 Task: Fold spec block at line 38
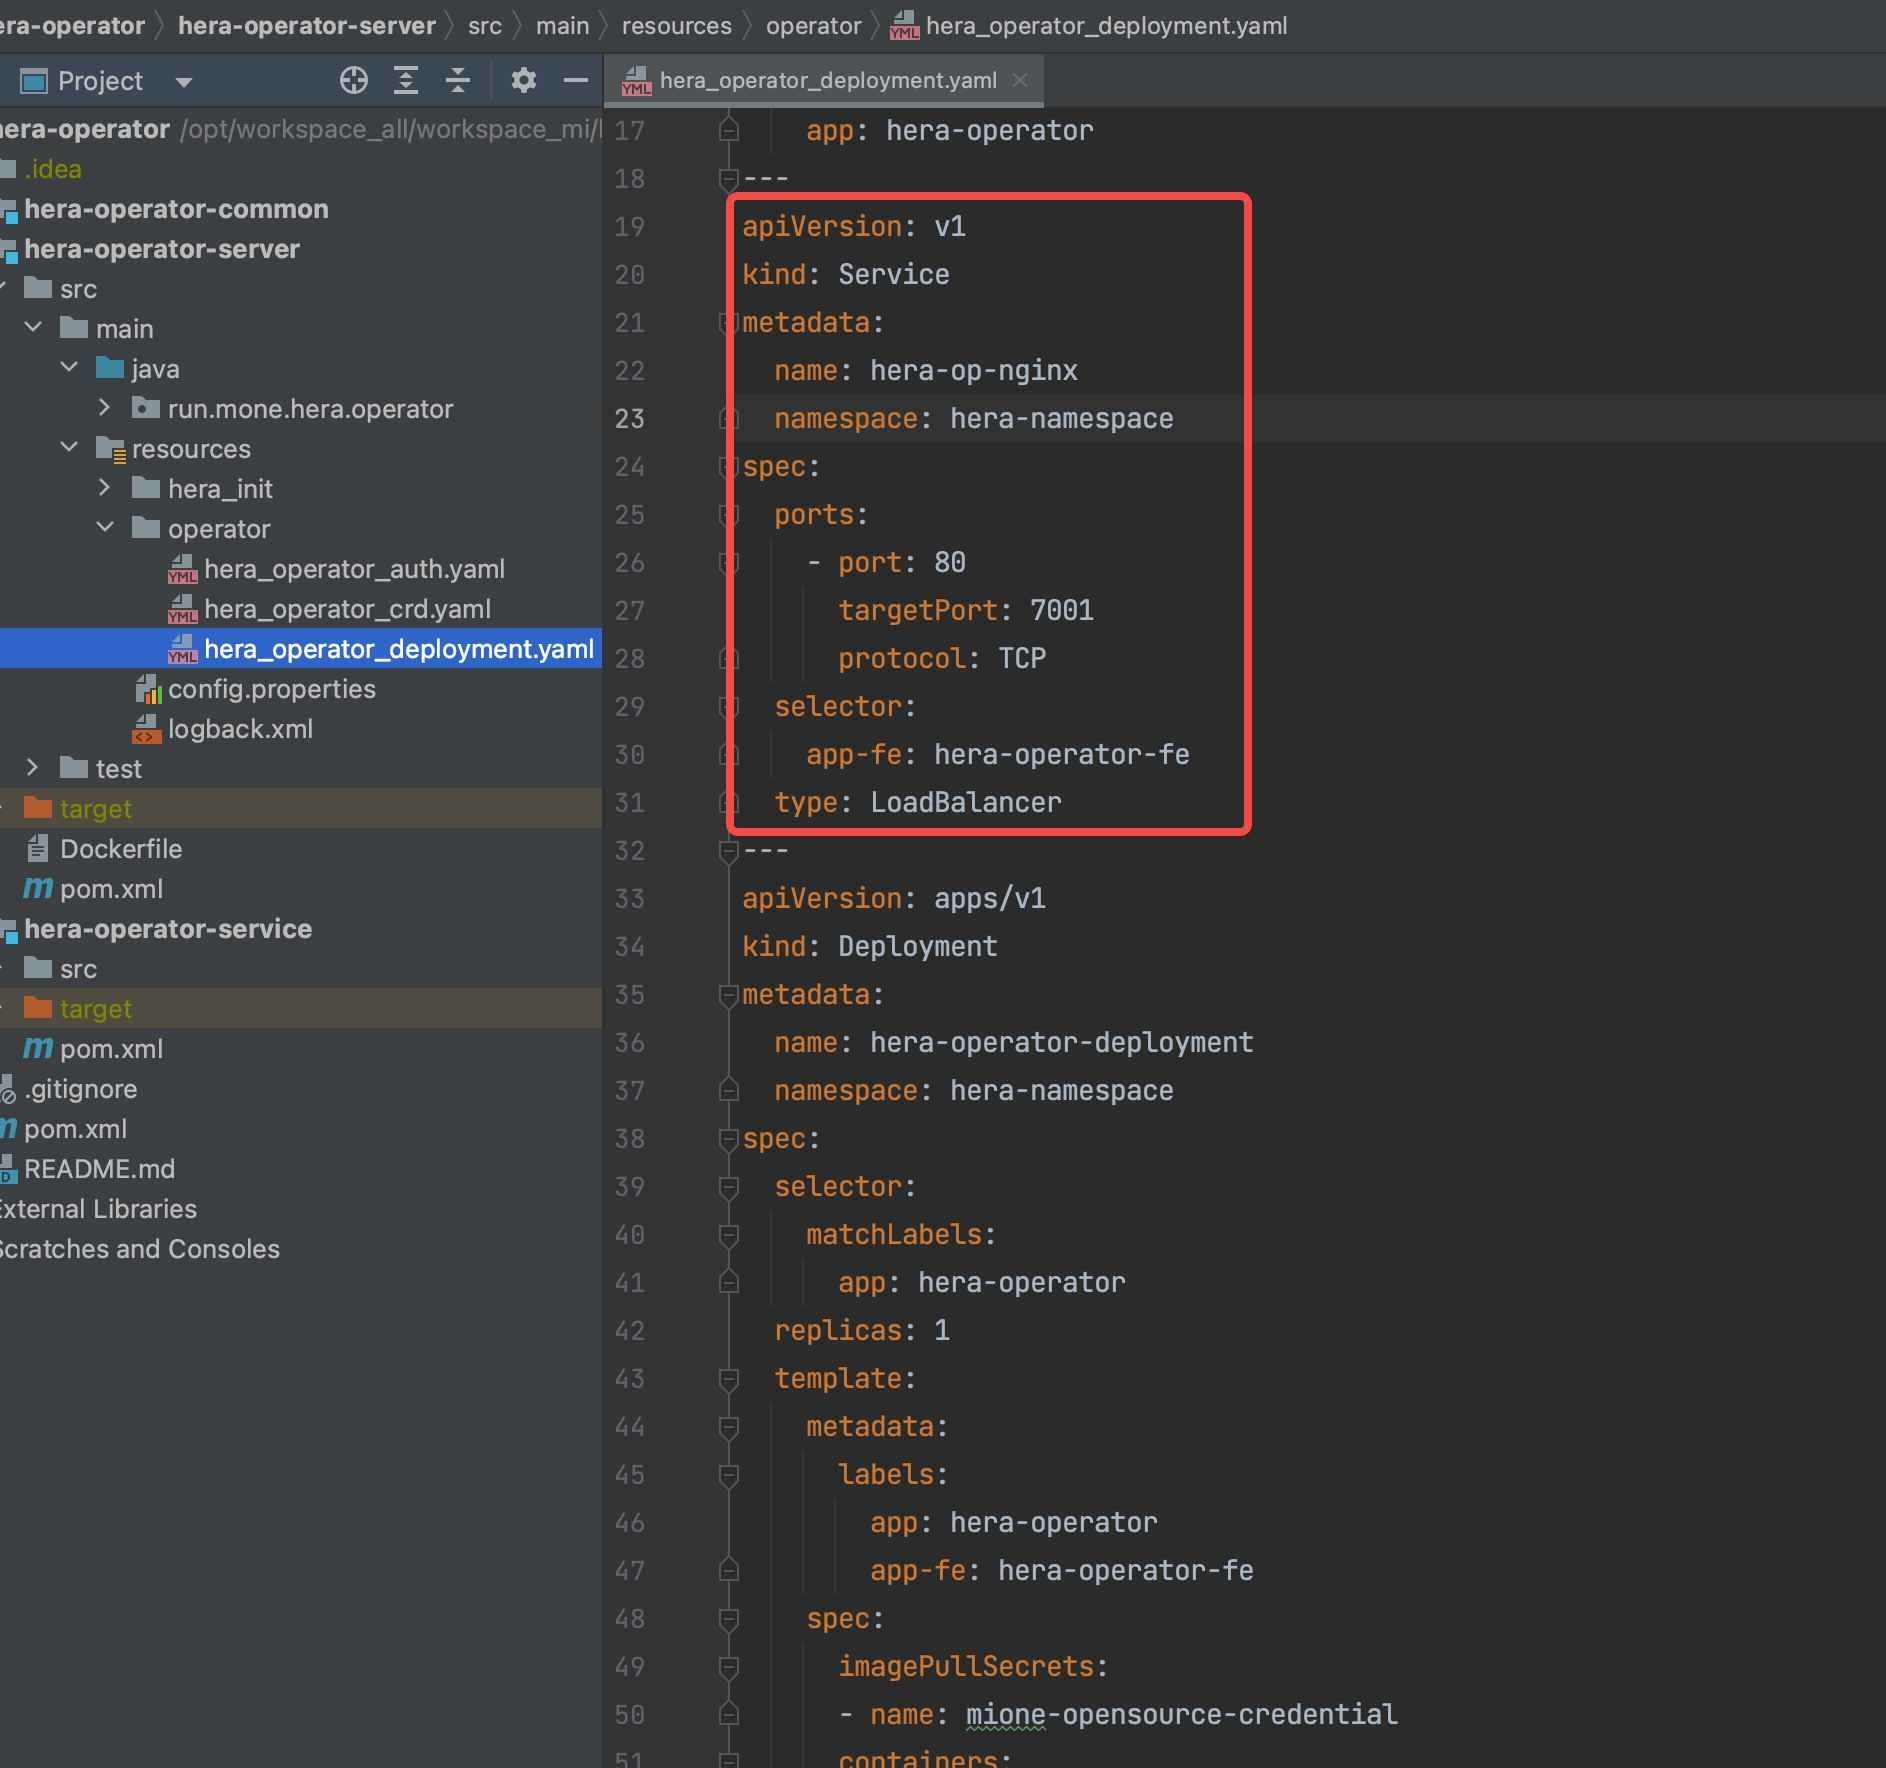(x=728, y=1138)
